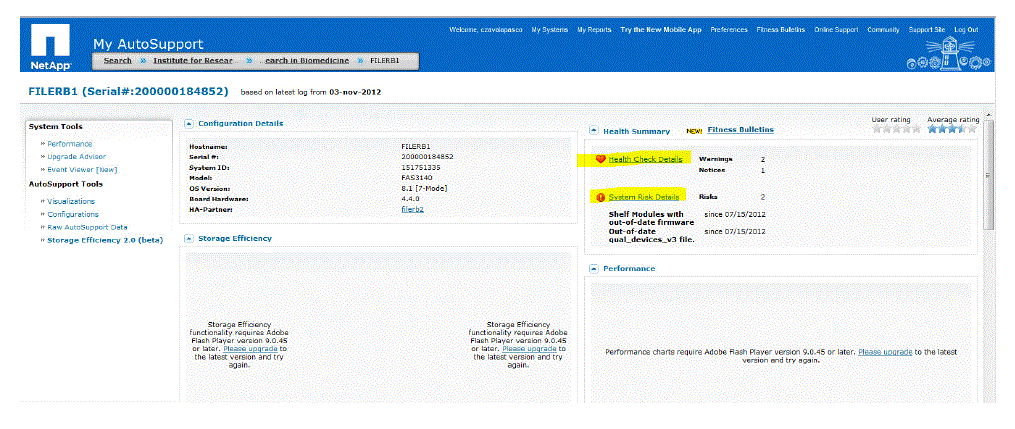Open Fitness Bulletins link in Health Summary
The width and height of the screenshot is (1015, 429).
[x=741, y=129]
